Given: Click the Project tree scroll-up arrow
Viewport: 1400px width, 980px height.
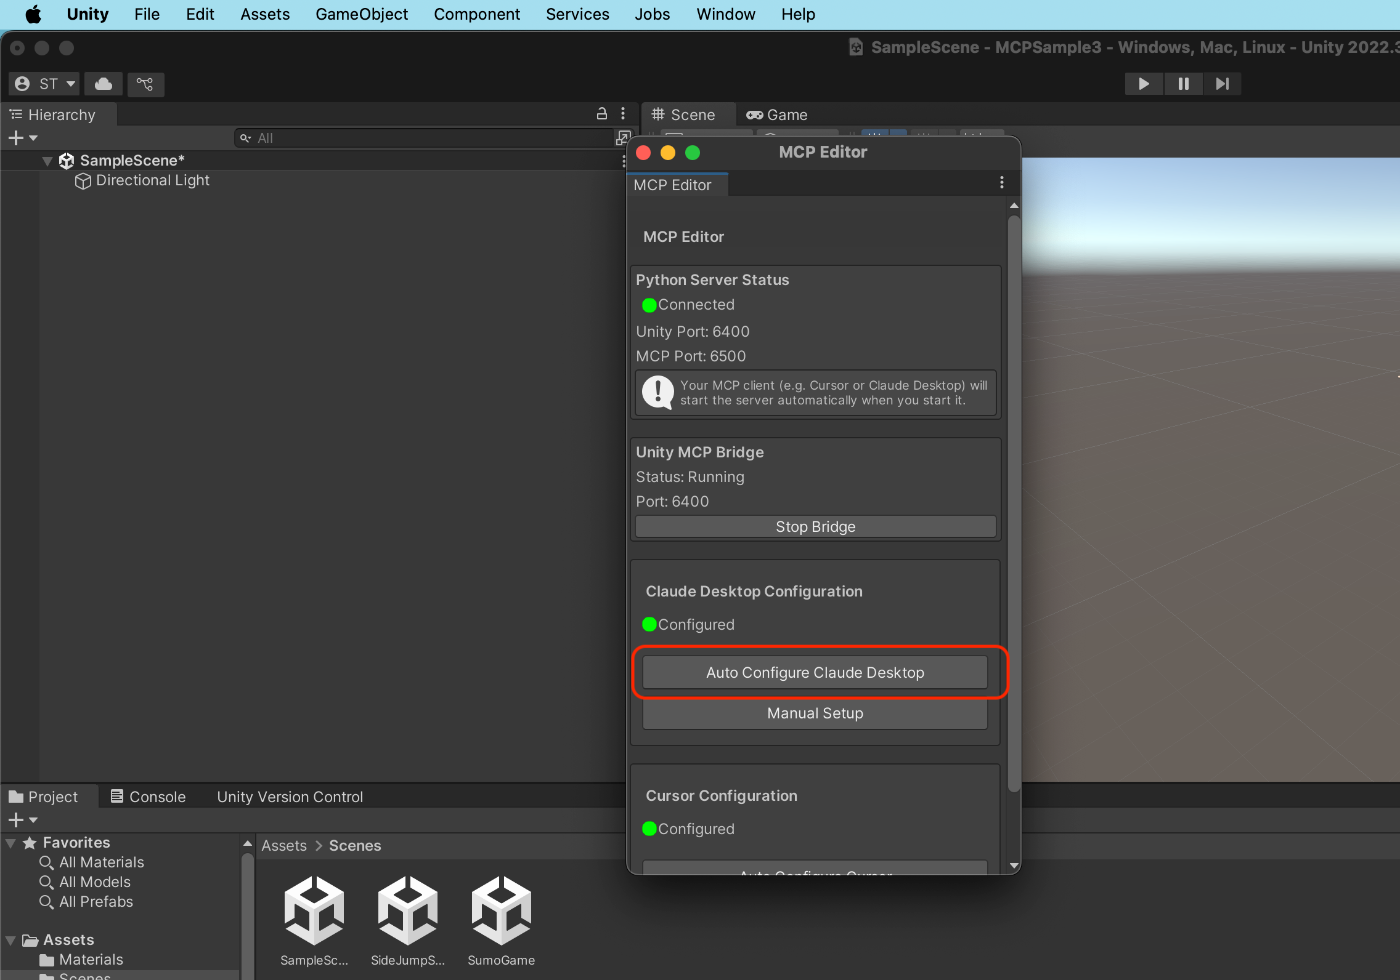Looking at the screenshot, I should [247, 844].
